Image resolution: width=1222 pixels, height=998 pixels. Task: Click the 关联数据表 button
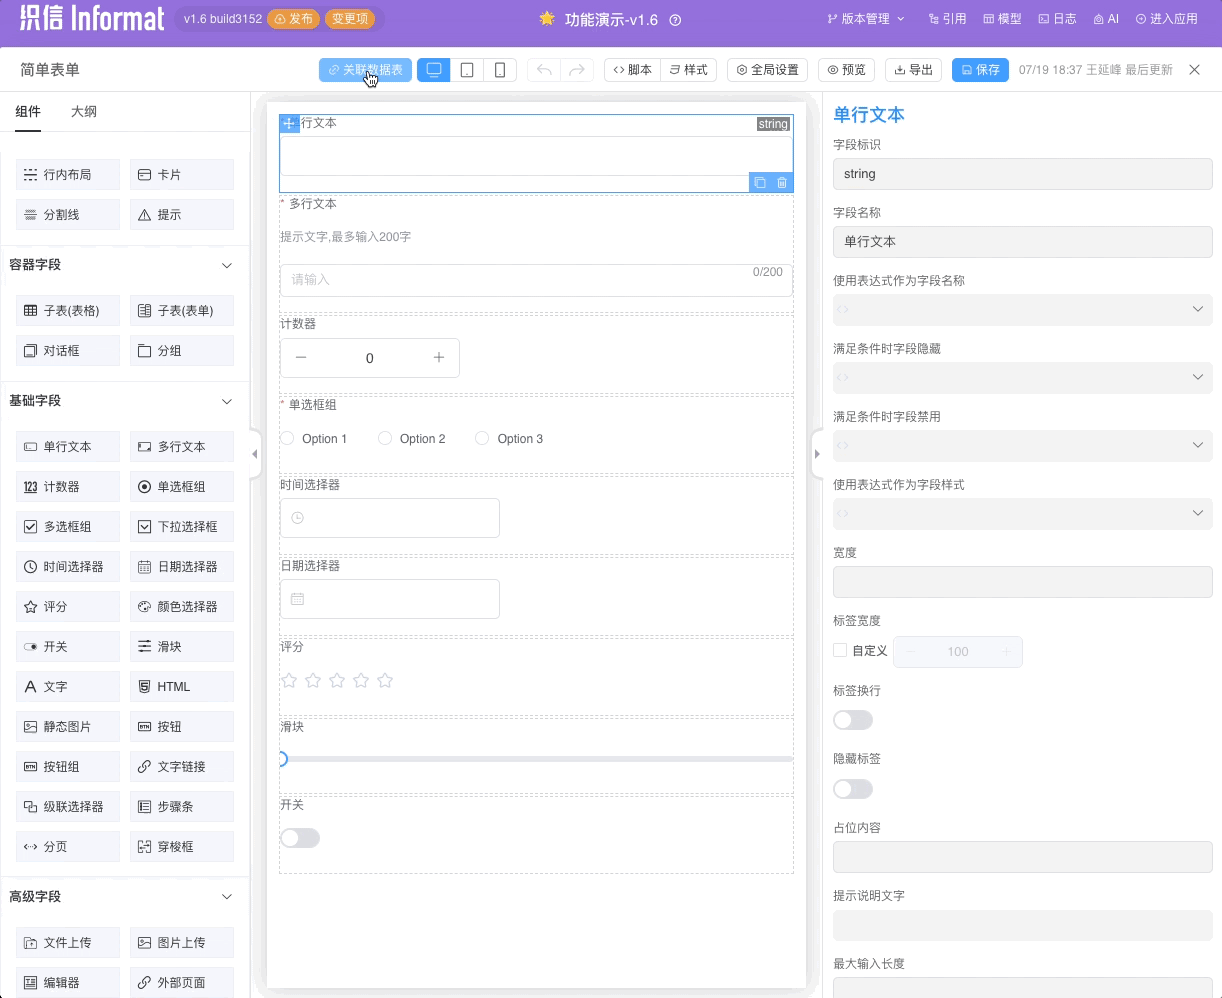click(363, 69)
